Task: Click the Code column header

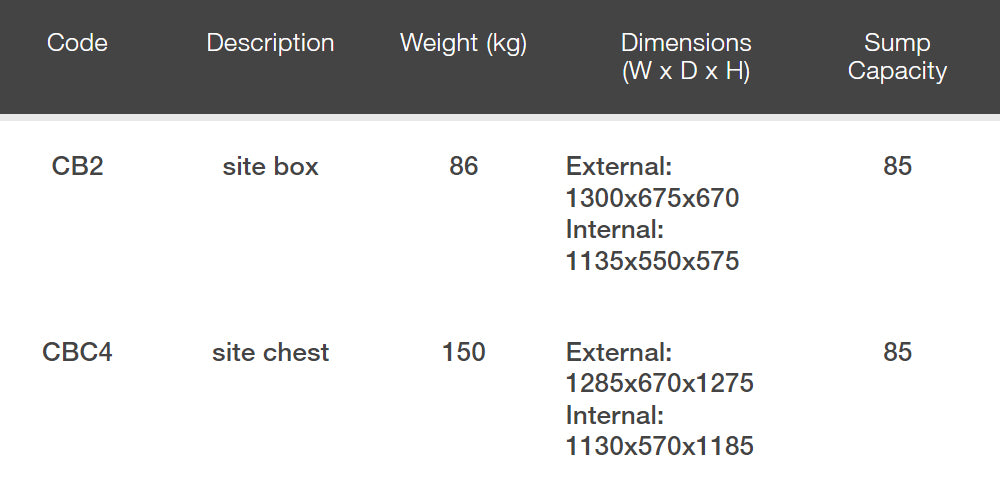Action: [77, 43]
